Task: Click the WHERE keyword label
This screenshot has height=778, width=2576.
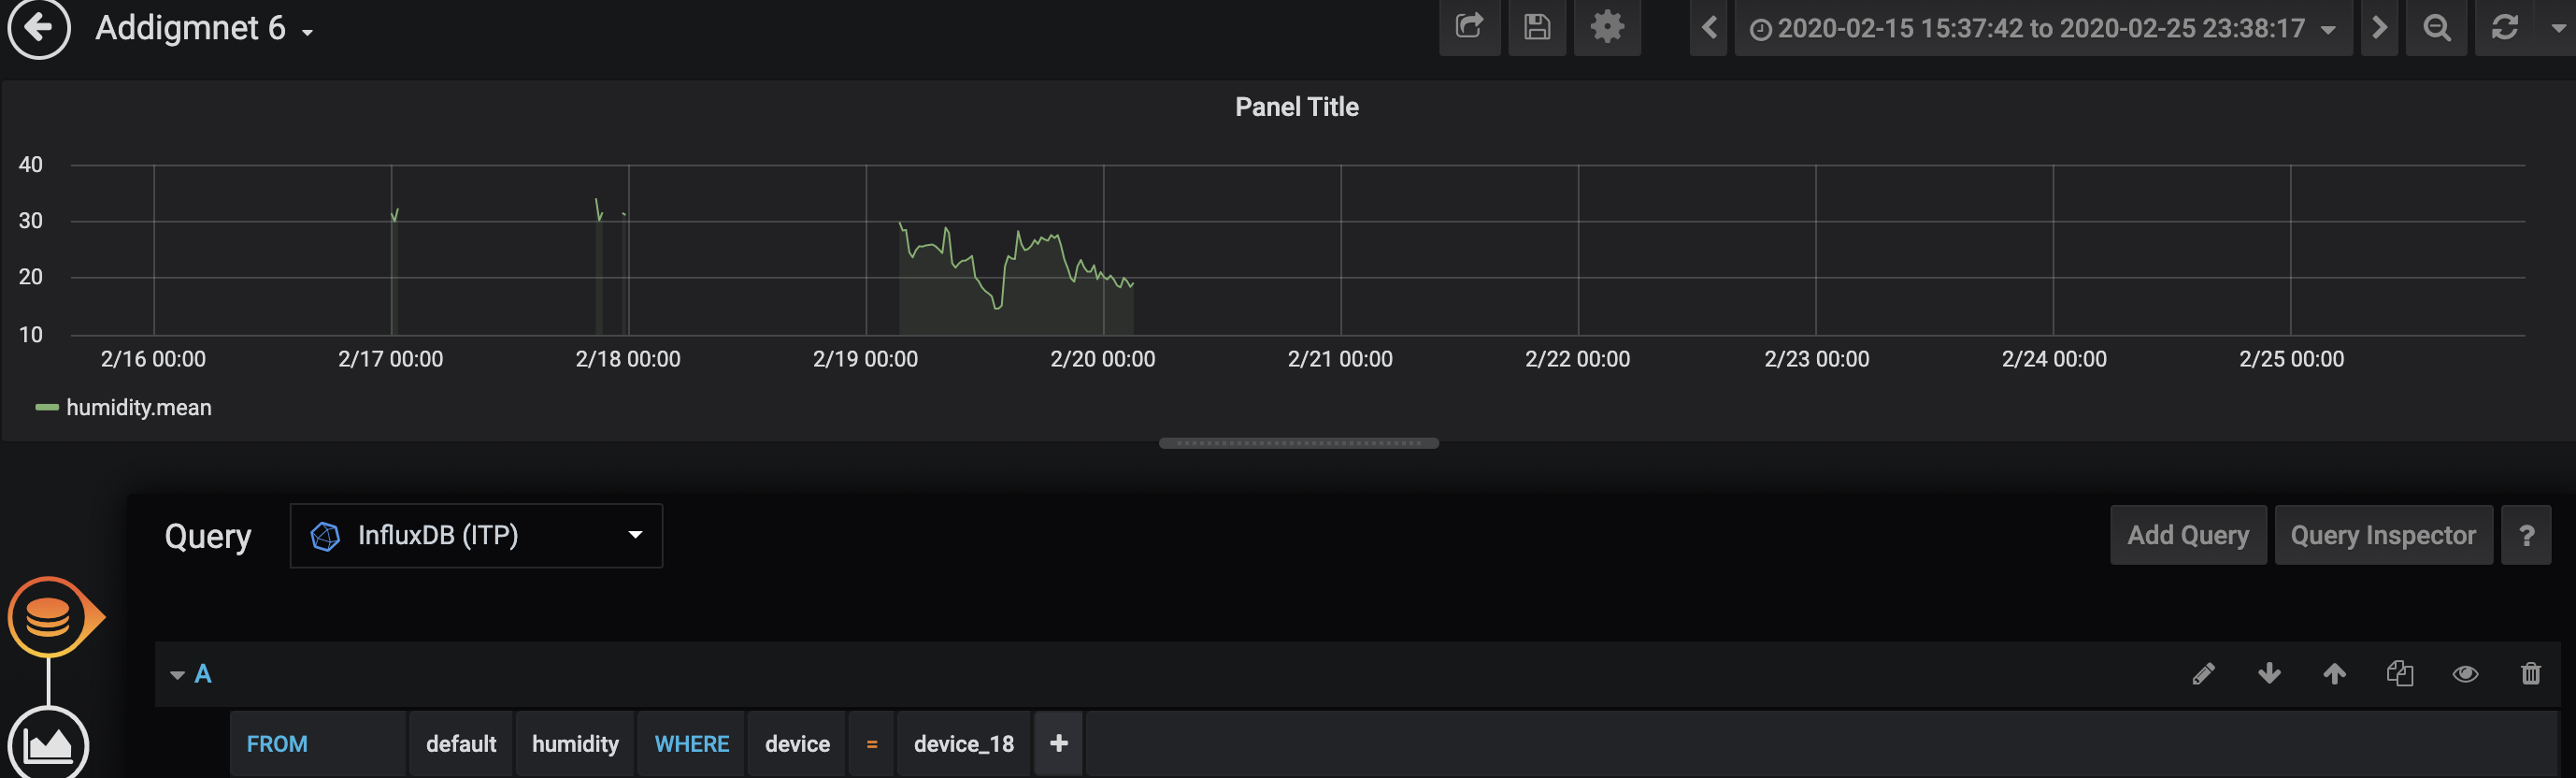Action: 692,744
